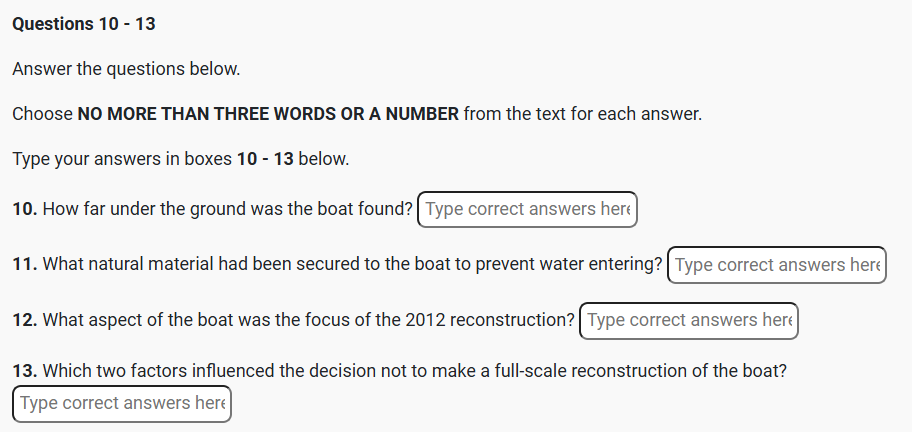This screenshot has height=432, width=912.
Task: Focus the answer field for question 11
Action: (x=777, y=265)
